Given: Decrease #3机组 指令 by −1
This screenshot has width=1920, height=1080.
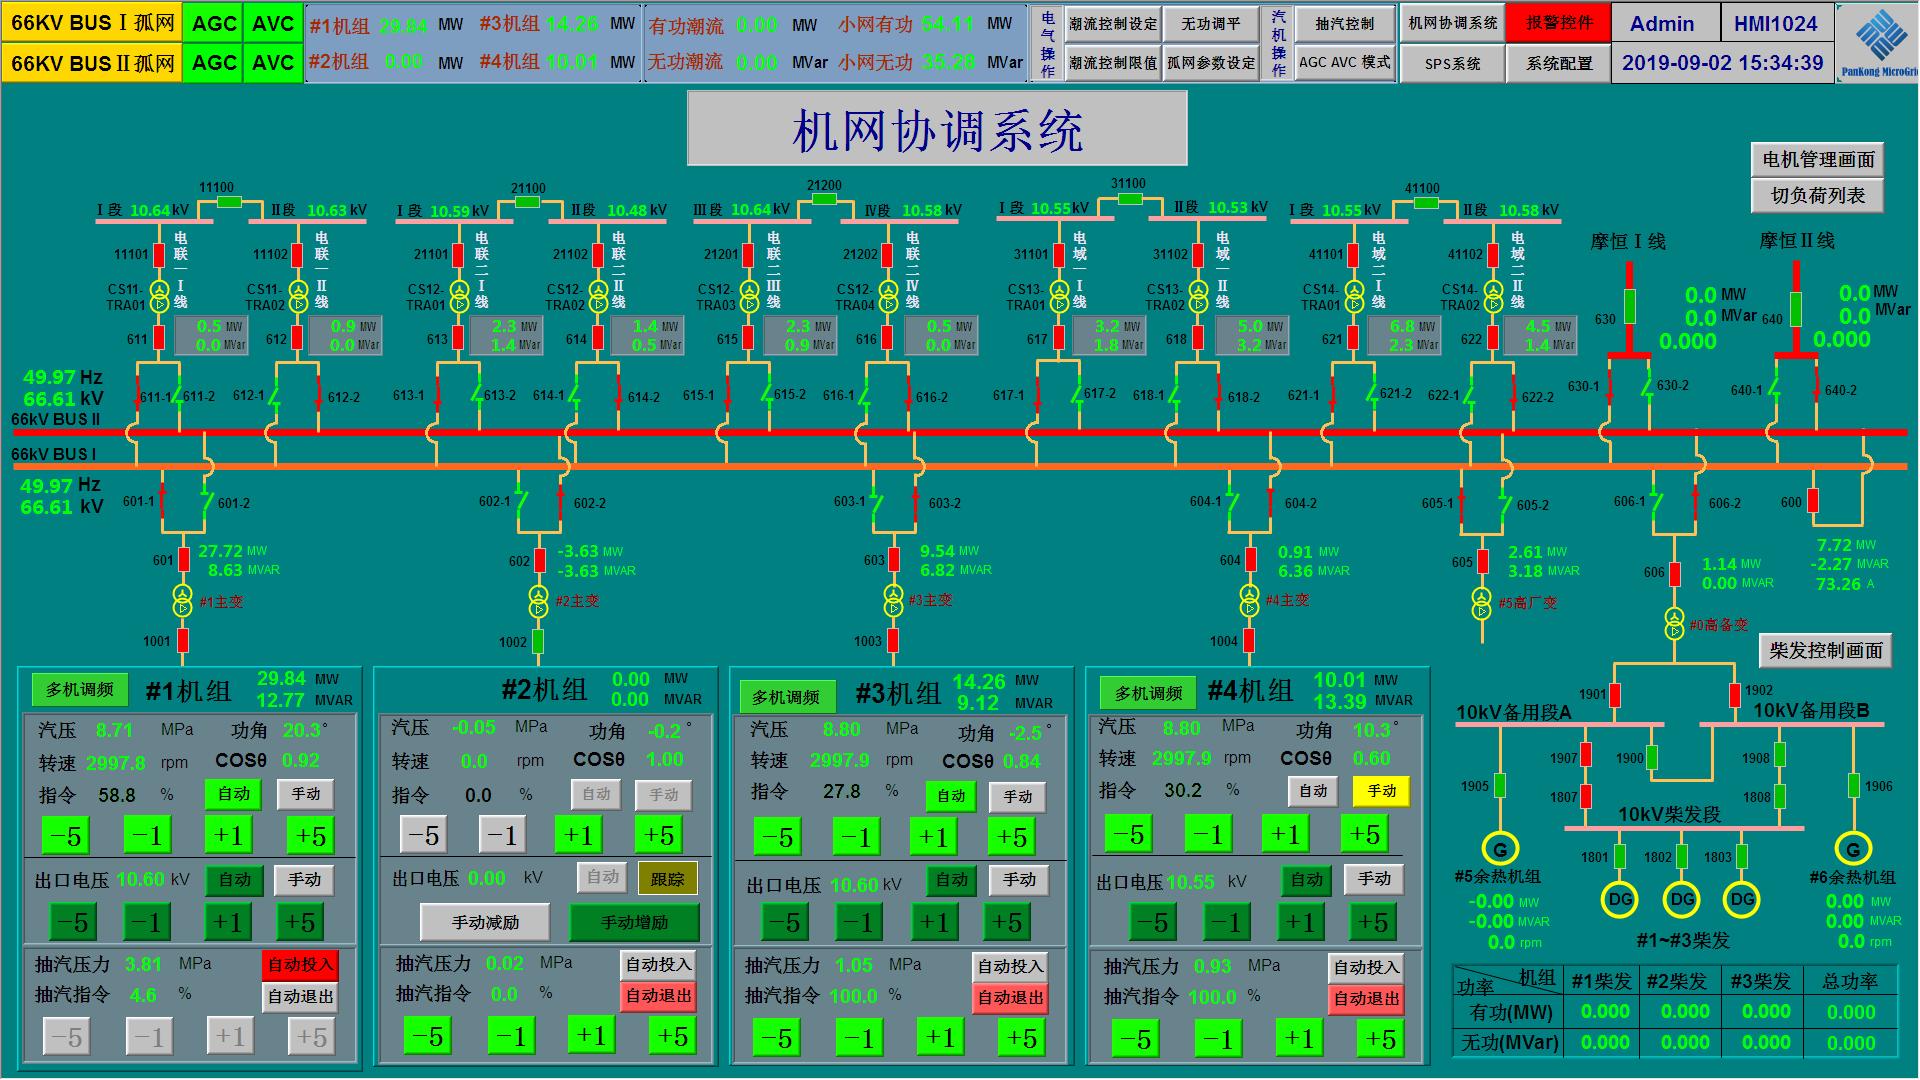Looking at the screenshot, I should point(859,837).
